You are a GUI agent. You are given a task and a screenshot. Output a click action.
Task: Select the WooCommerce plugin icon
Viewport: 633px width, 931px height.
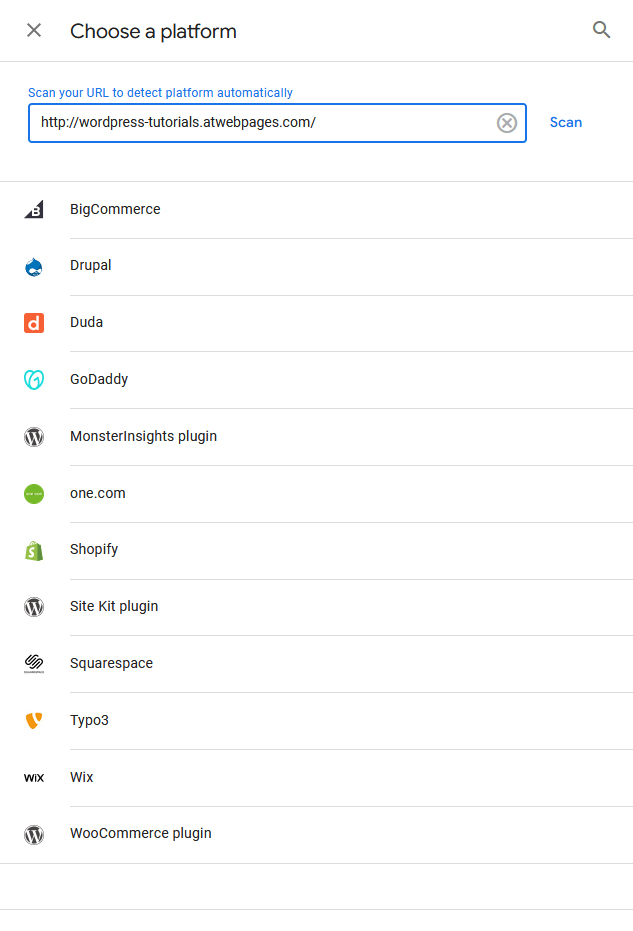click(34, 834)
